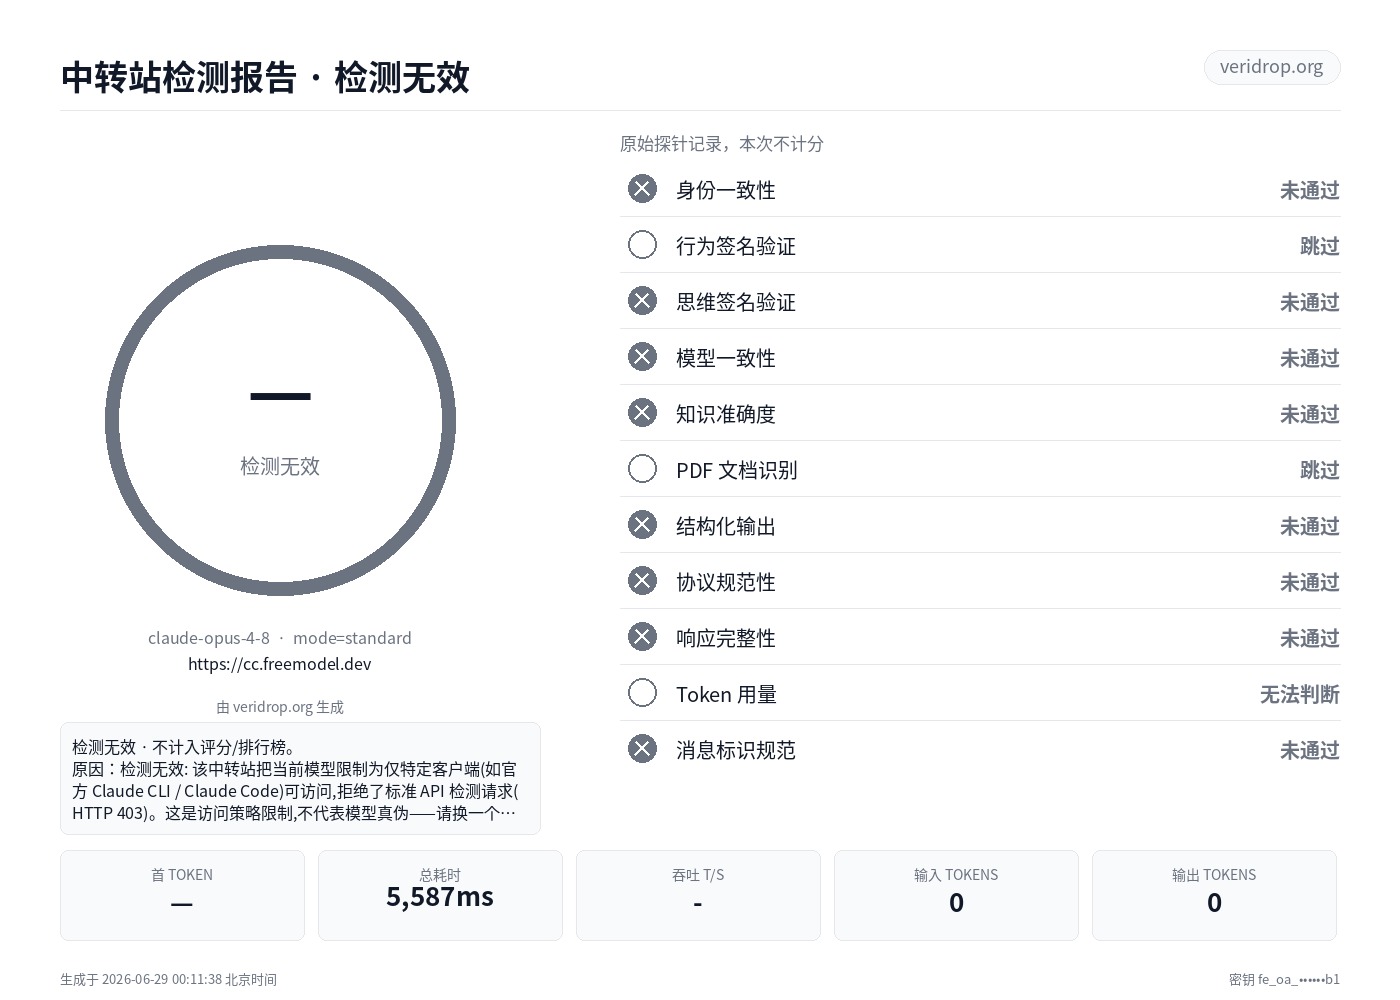
Task: Click the empty circle for 行为签名验证
Action: point(642,245)
